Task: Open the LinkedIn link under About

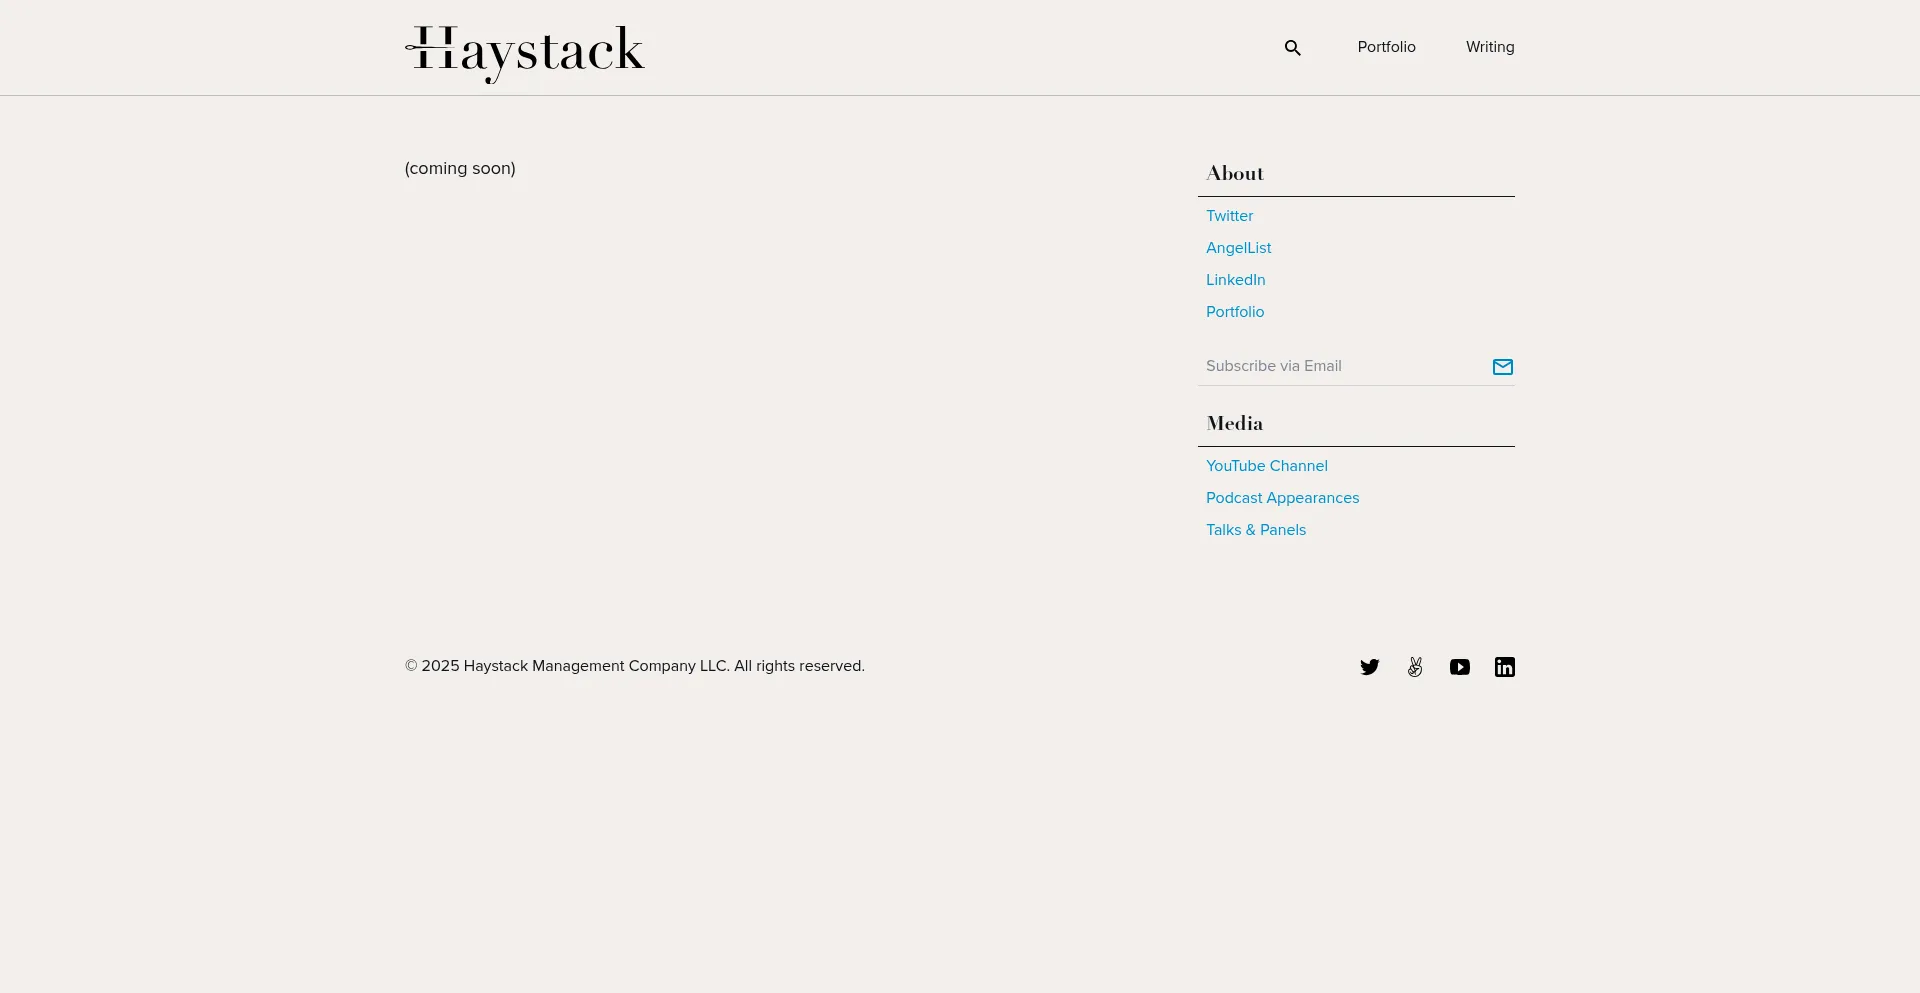Action: [1235, 280]
